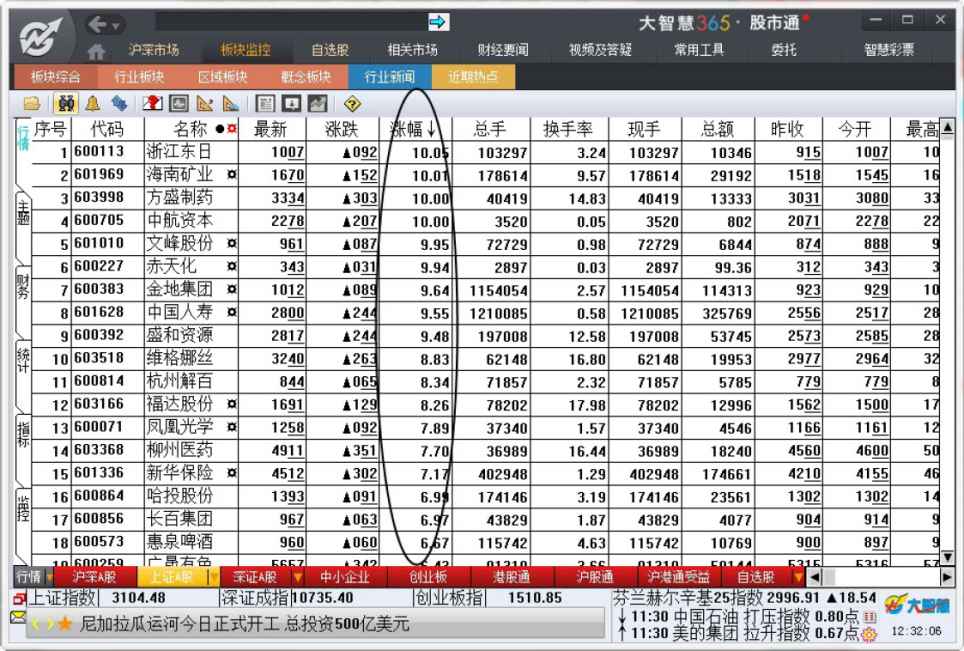Viewport: 964px width, 651px height.
Task: Open the 沪深市场 menu
Action: 154,50
